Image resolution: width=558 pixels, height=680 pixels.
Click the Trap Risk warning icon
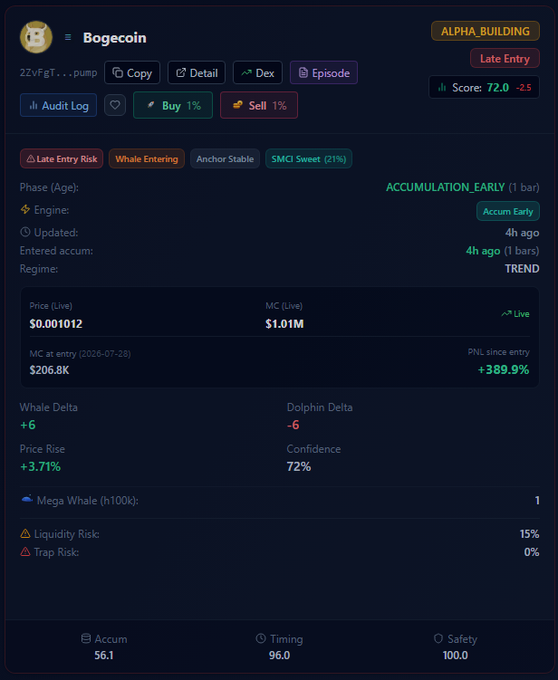pos(25,552)
